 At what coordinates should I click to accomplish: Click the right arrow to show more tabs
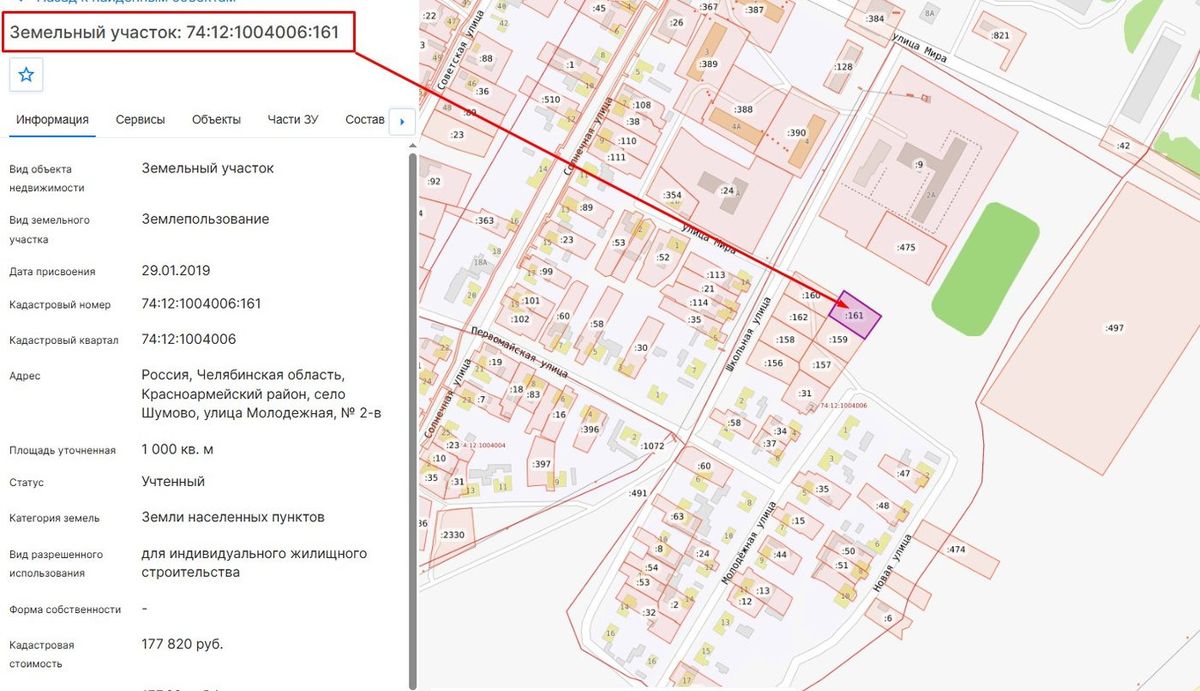coord(401,121)
